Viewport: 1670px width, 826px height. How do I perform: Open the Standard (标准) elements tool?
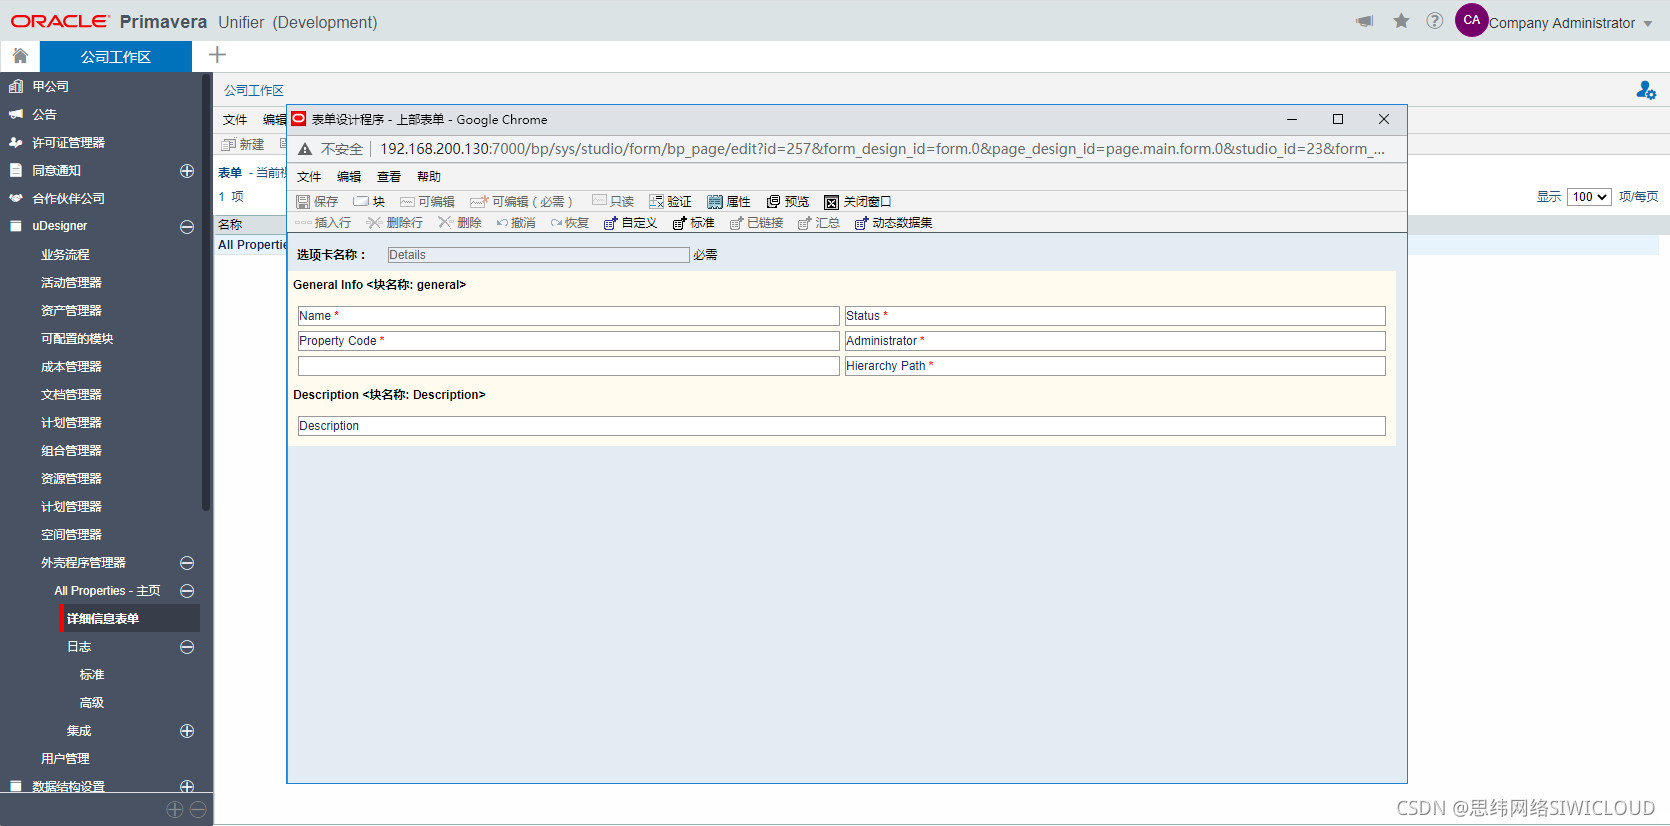pyautogui.click(x=680, y=223)
